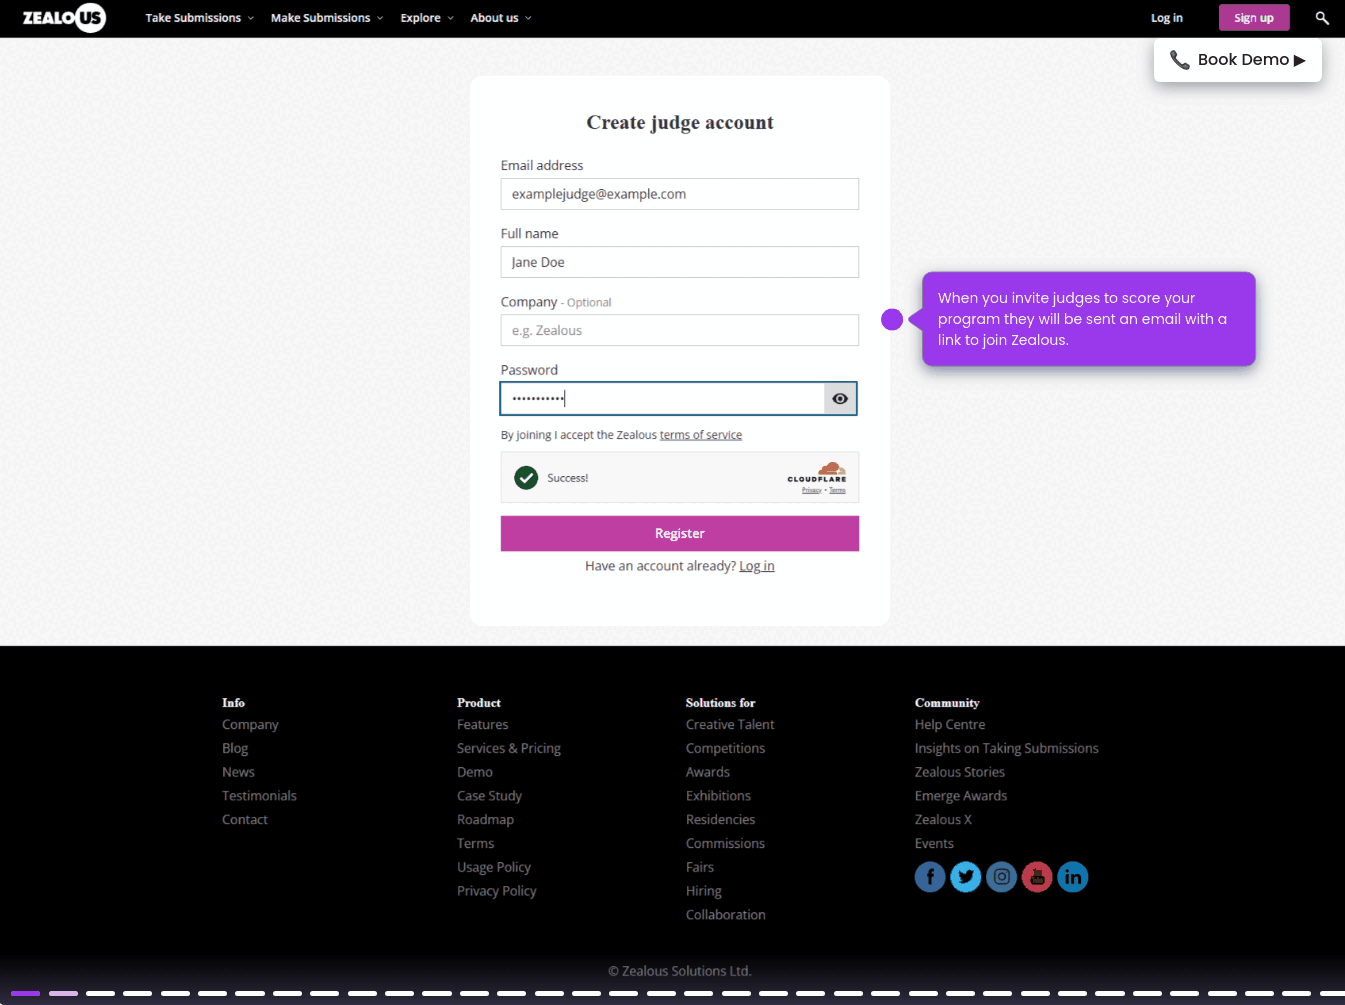The height and width of the screenshot is (1005, 1345).
Task: Click the Book Demo button
Action: (x=1238, y=60)
